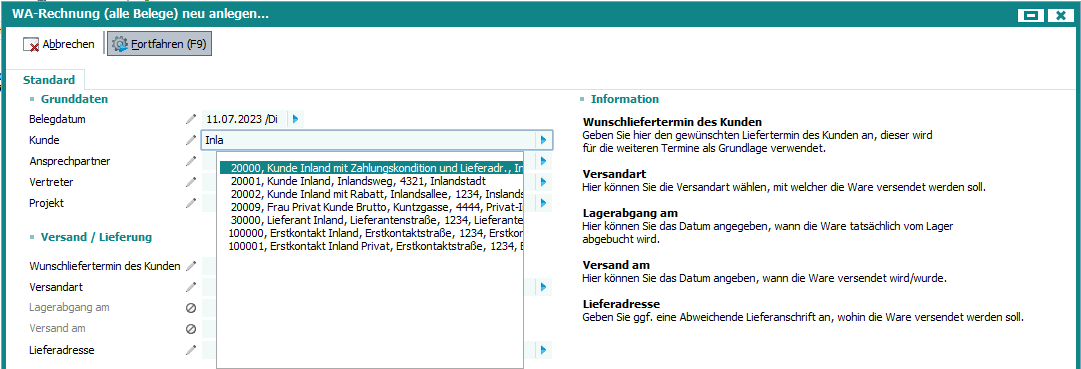Screen dimensions: 1081x369
Task: Select entry 20002 Kunde Inland mit Rabatt
Action: [x=371, y=194]
